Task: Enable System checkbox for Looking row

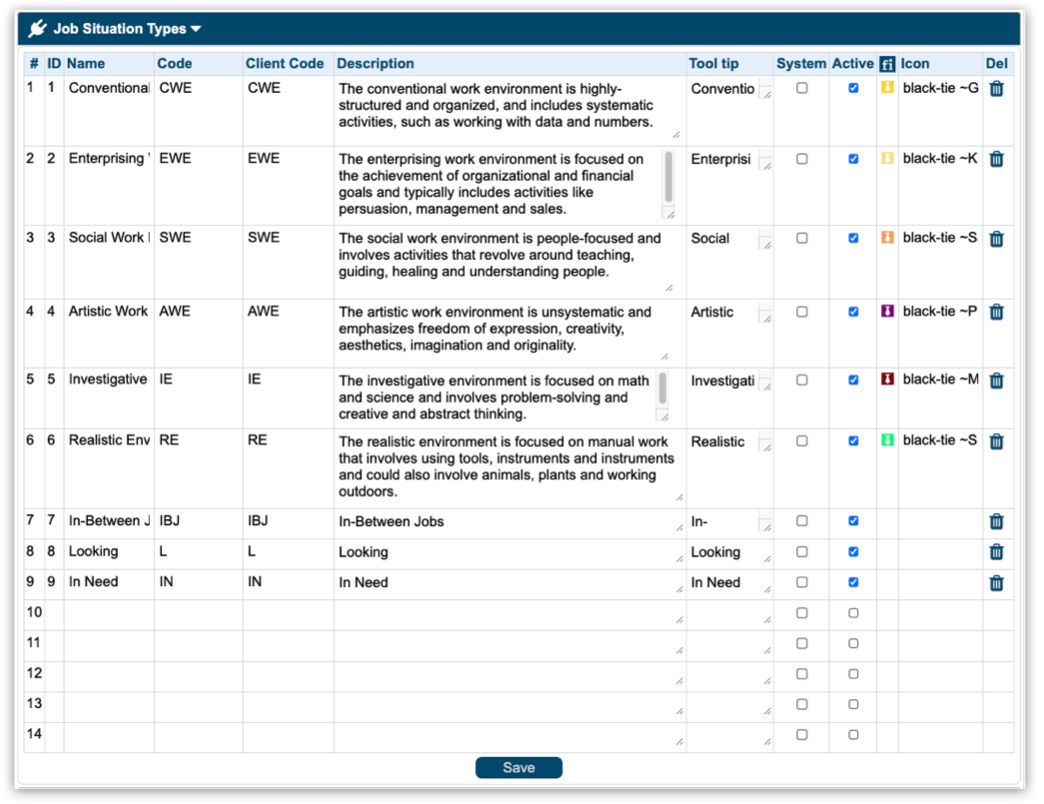Action: pyautogui.click(x=802, y=552)
